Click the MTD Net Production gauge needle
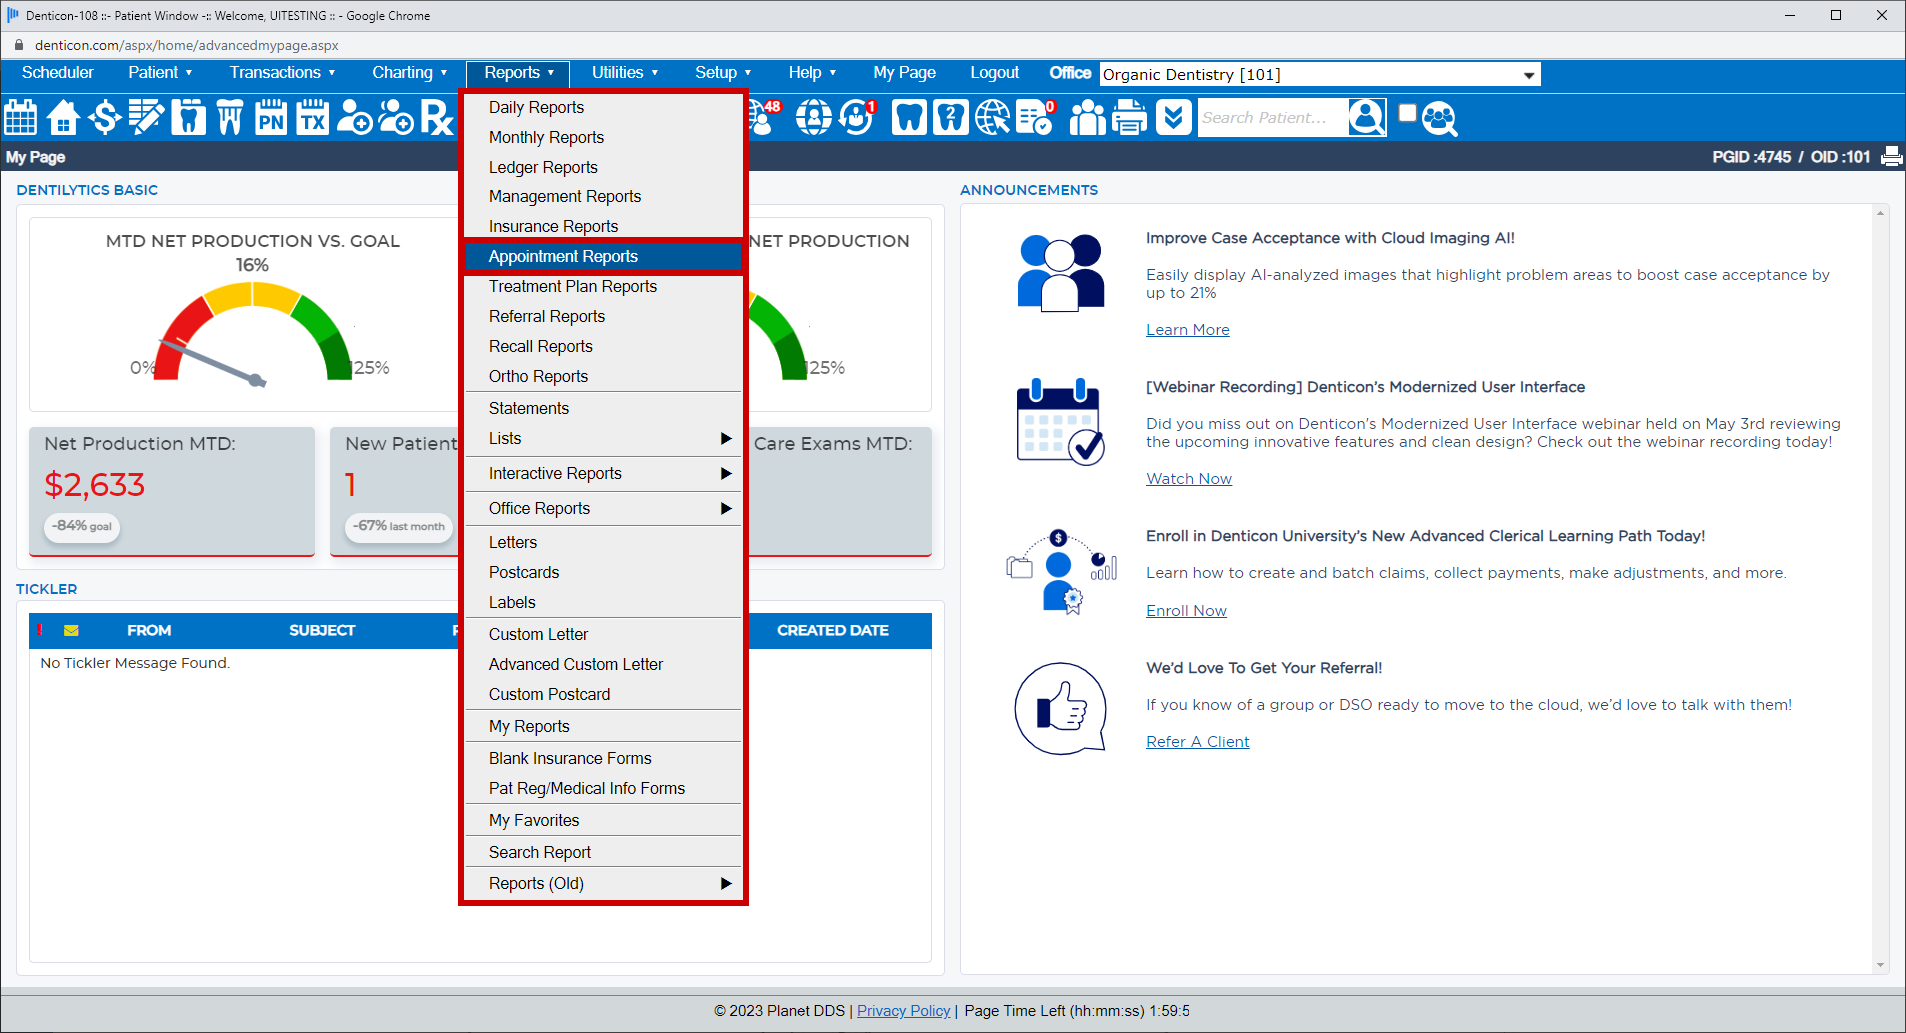The width and height of the screenshot is (1906, 1033). pos(212,362)
